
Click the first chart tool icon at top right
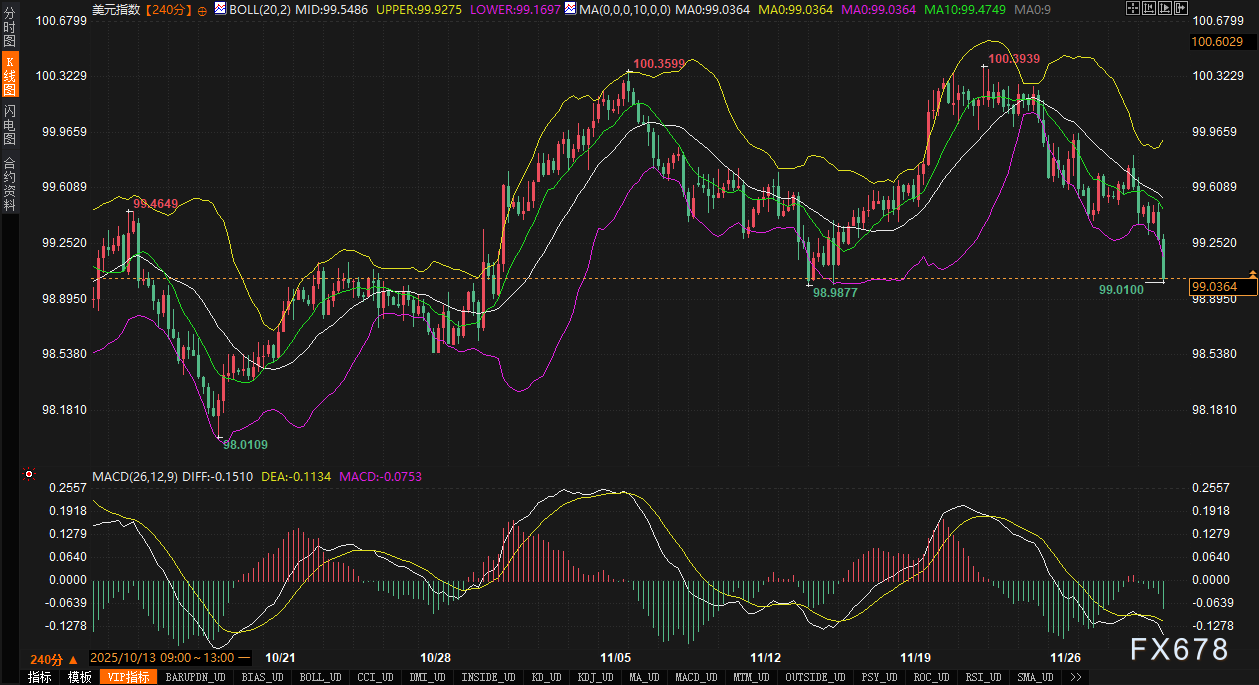click(x=1132, y=9)
